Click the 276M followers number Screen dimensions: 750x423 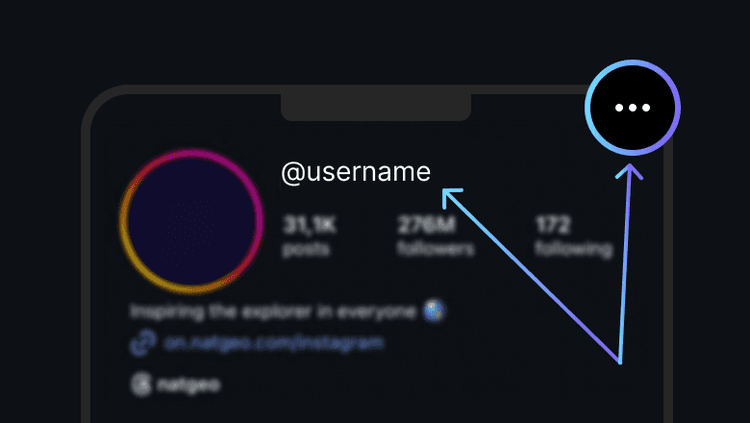tap(426, 225)
